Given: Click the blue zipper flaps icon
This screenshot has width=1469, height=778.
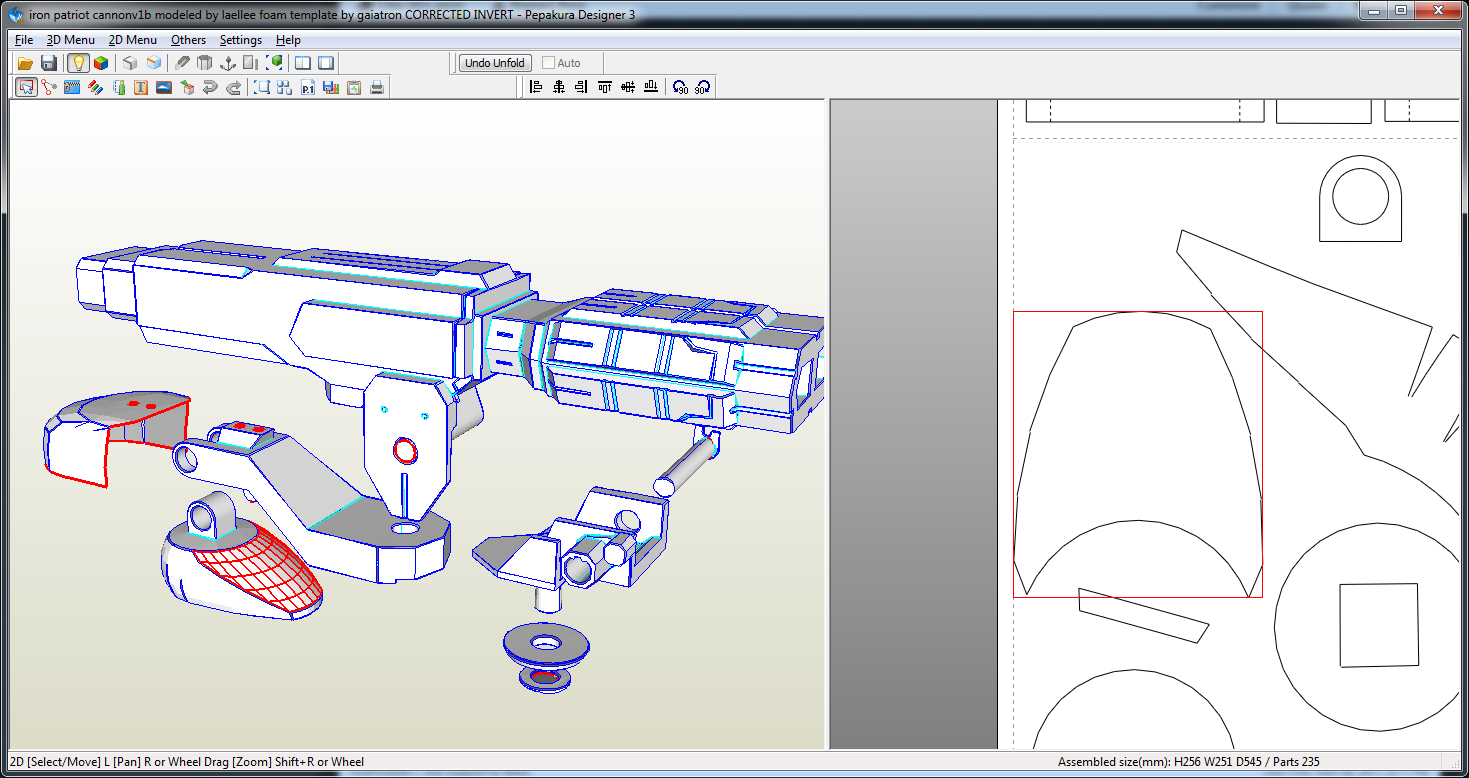Looking at the screenshot, I should (x=72, y=88).
